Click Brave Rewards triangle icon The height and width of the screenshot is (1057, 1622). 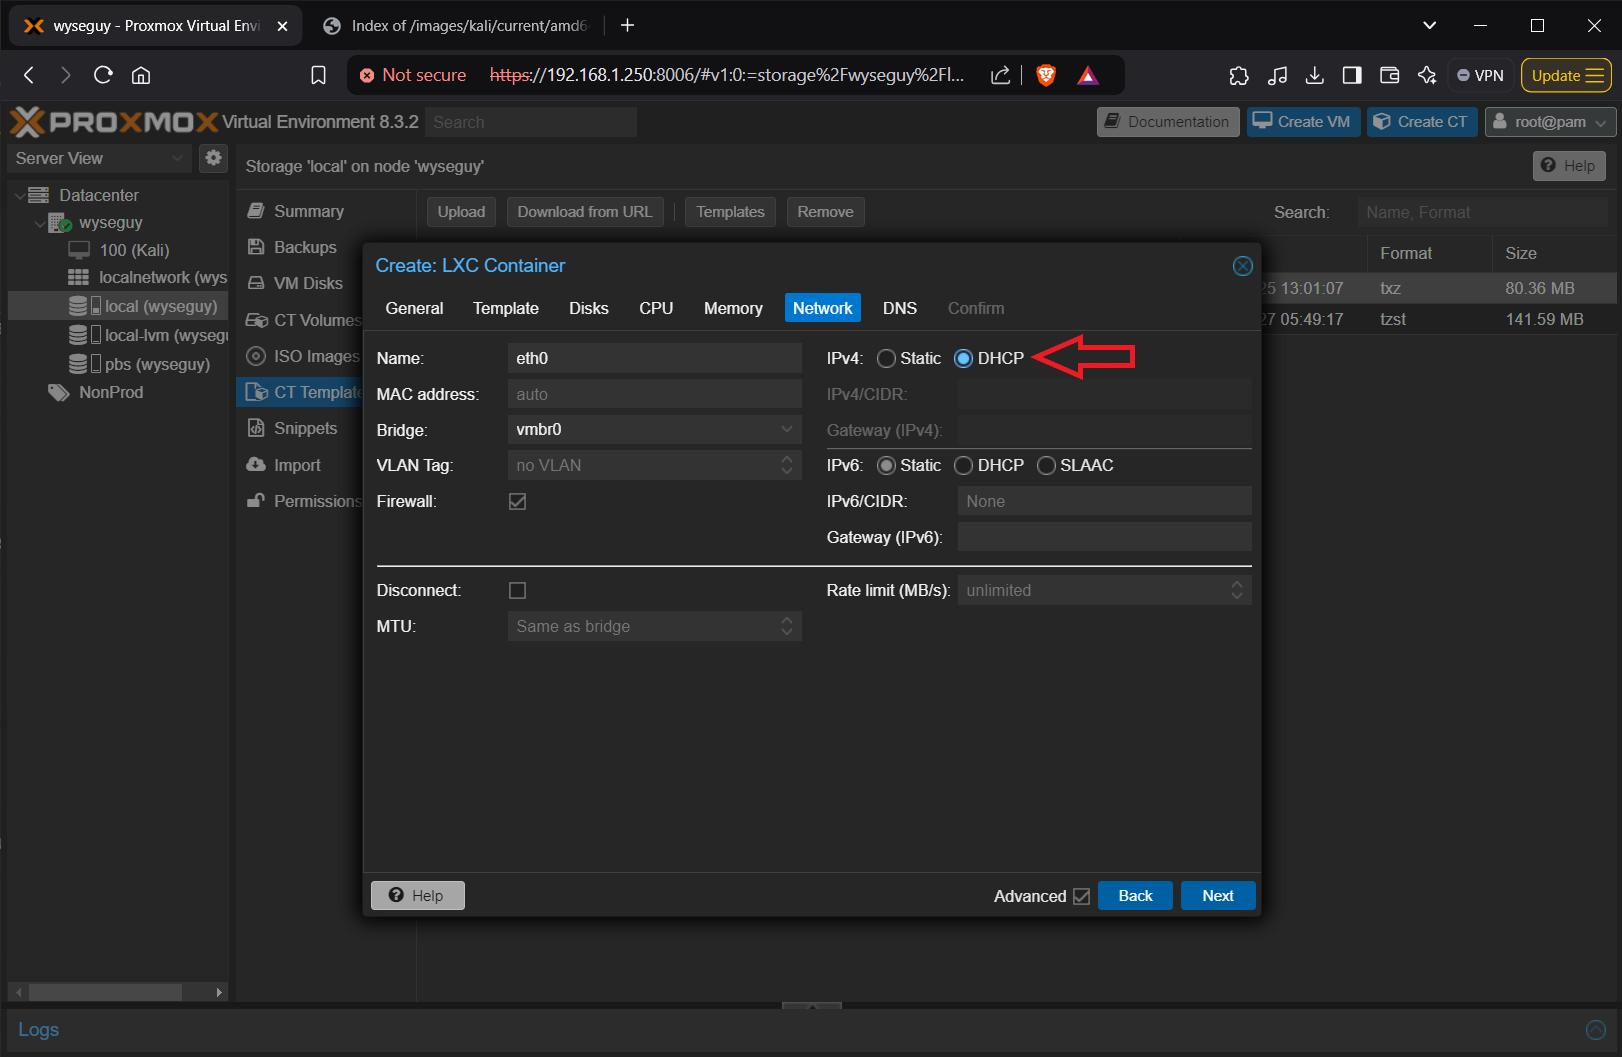[x=1088, y=75]
